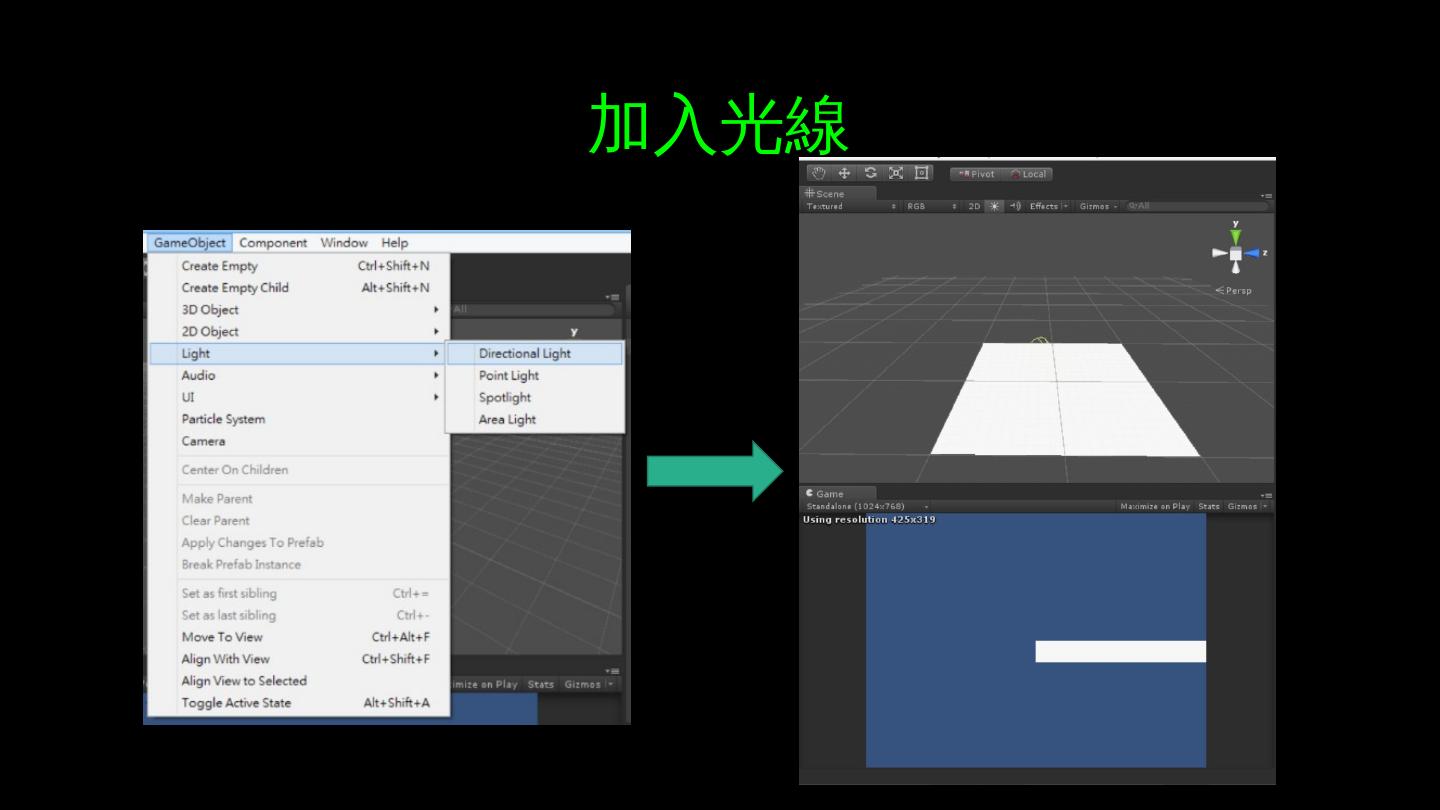Image resolution: width=1440 pixels, height=810 pixels.
Task: Switch to the Game tab
Action: 838,493
